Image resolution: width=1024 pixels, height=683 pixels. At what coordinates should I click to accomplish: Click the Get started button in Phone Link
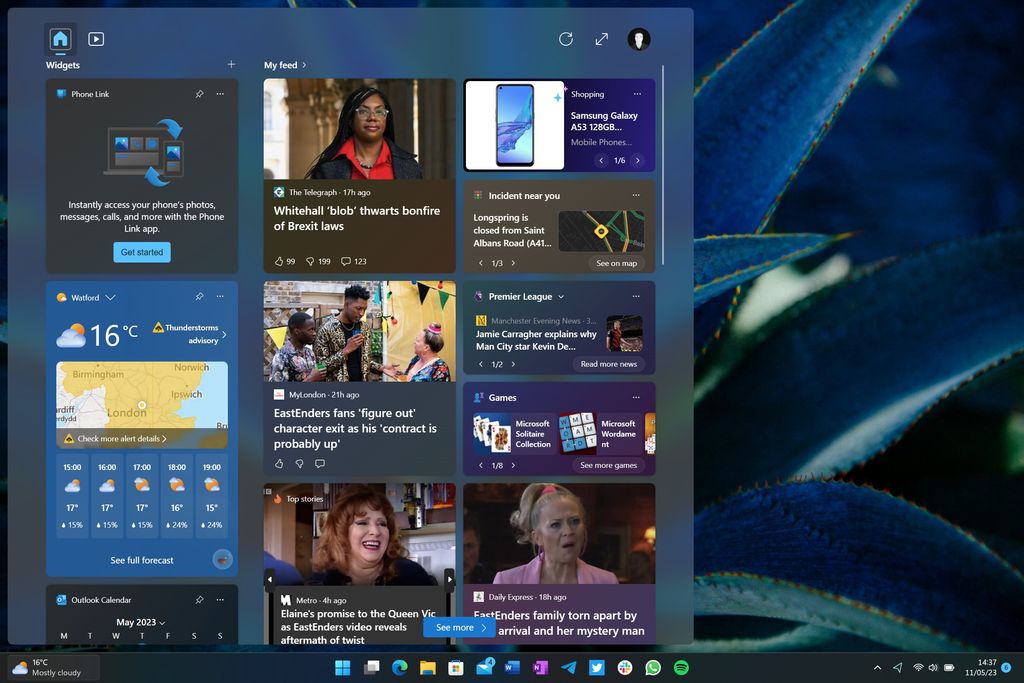141,252
